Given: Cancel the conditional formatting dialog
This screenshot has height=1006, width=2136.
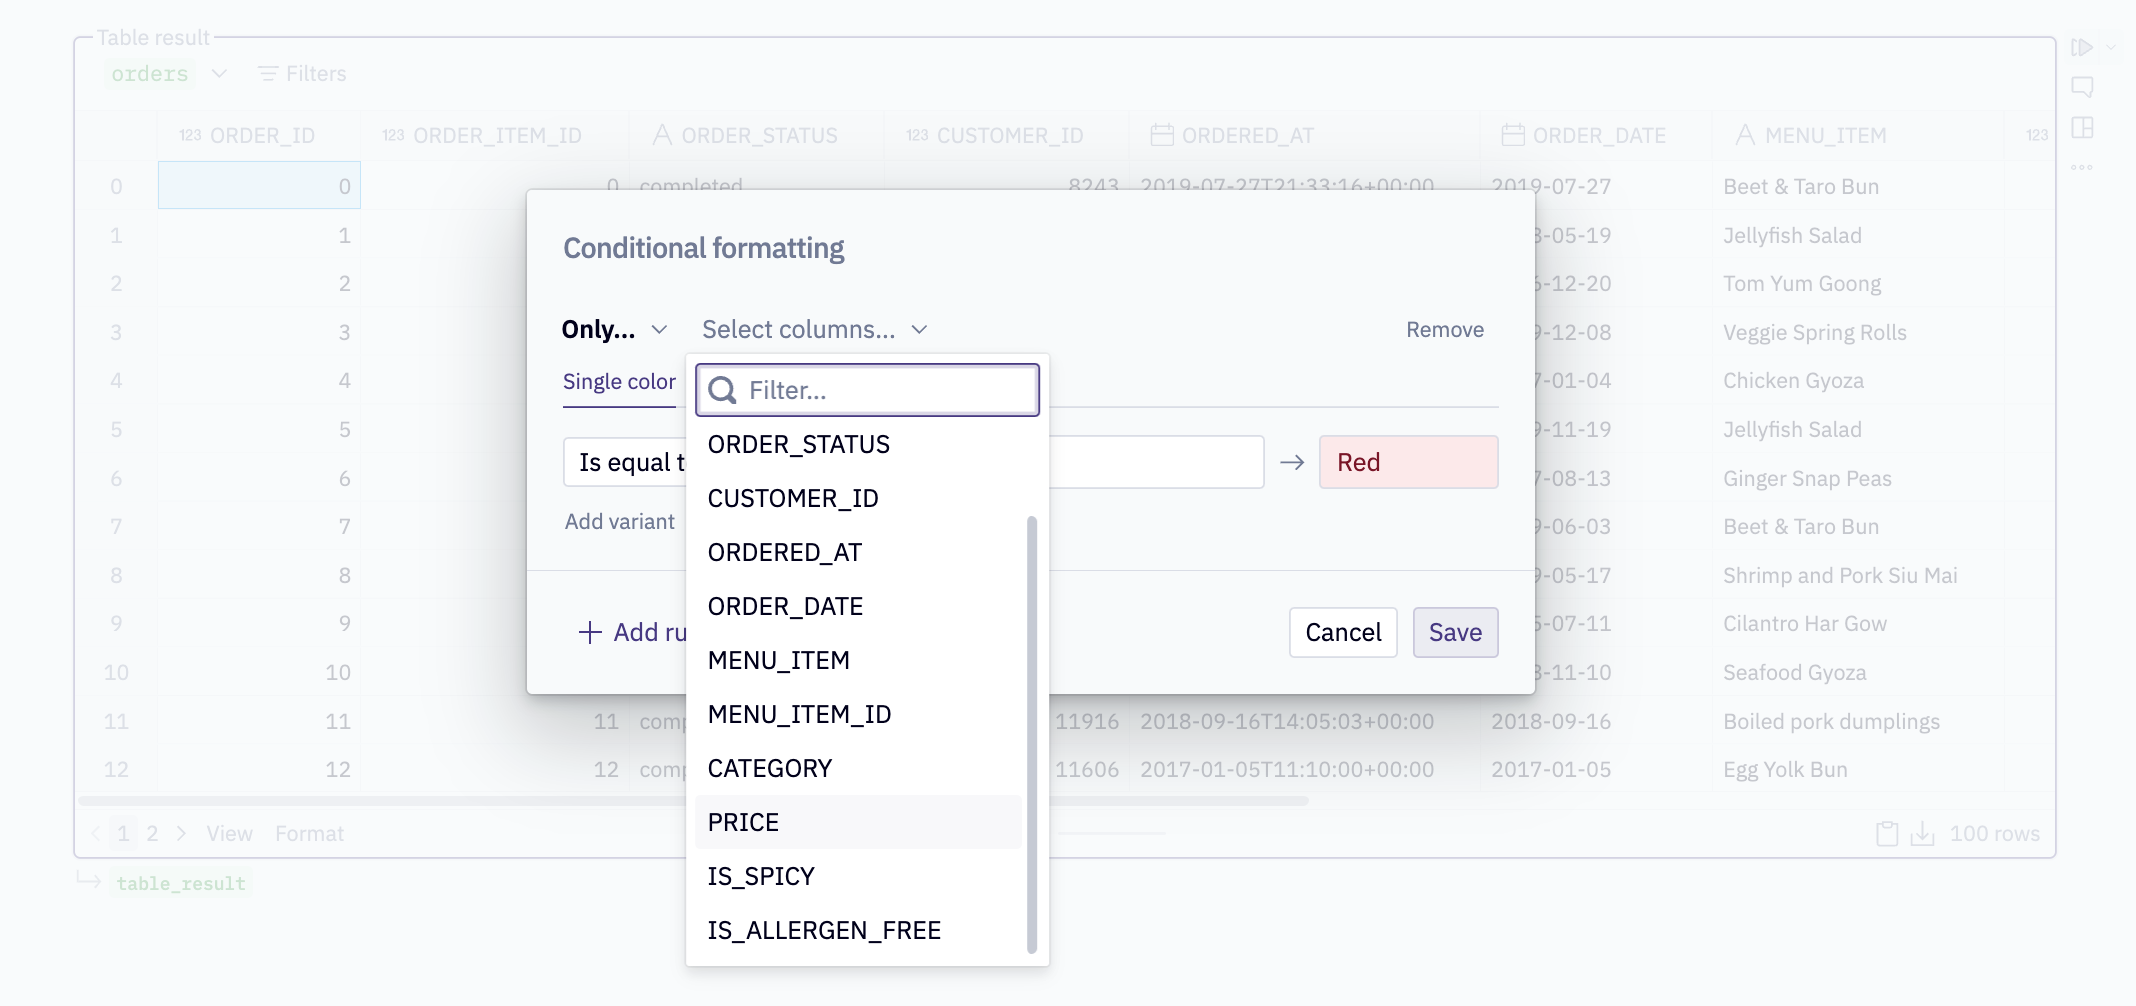Looking at the screenshot, I should coord(1343,632).
